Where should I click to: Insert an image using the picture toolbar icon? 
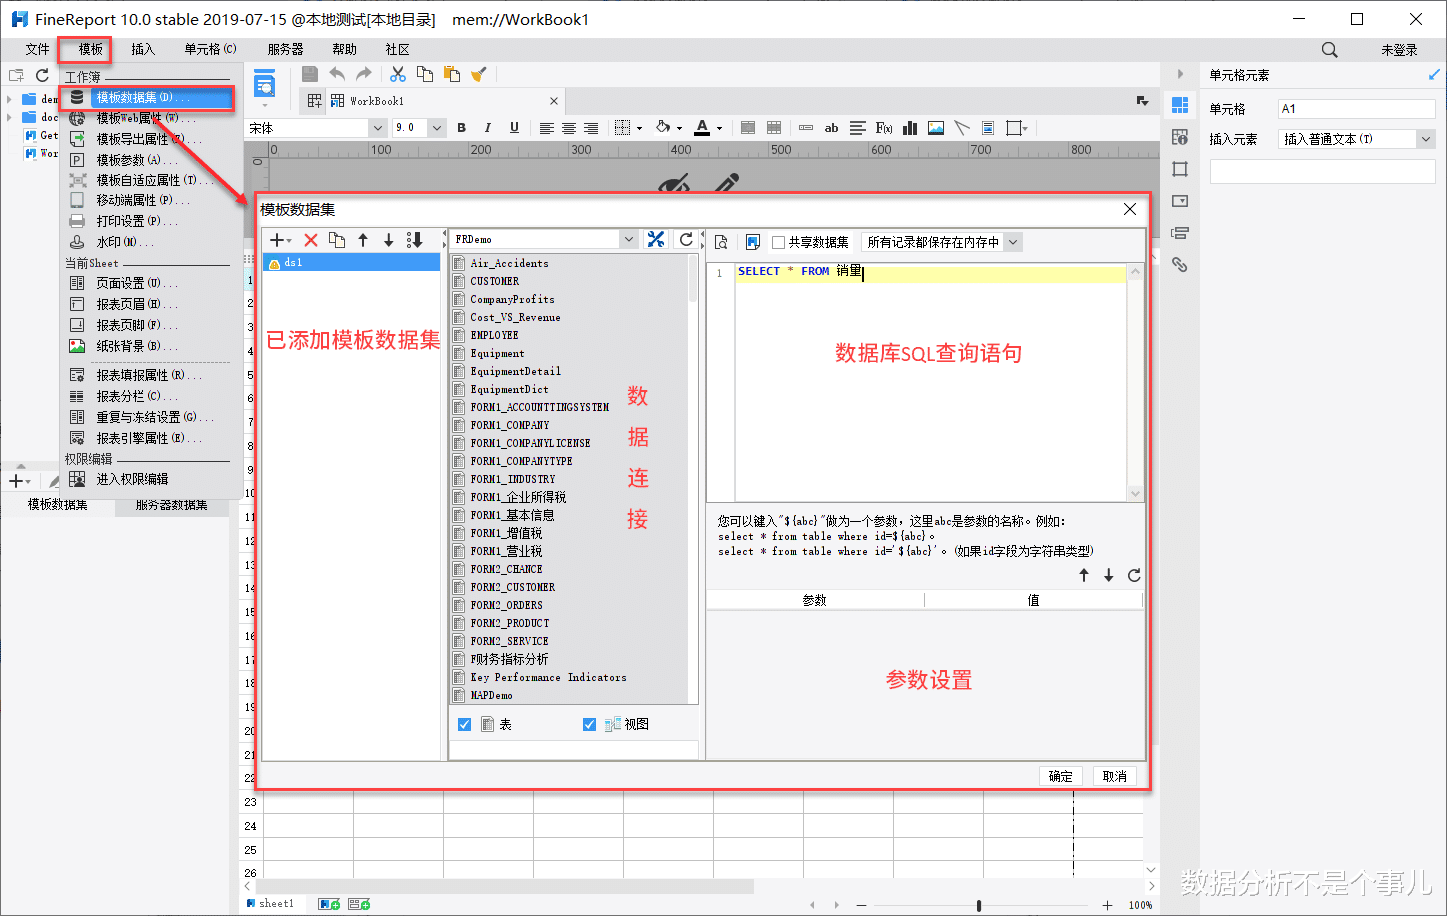click(935, 127)
